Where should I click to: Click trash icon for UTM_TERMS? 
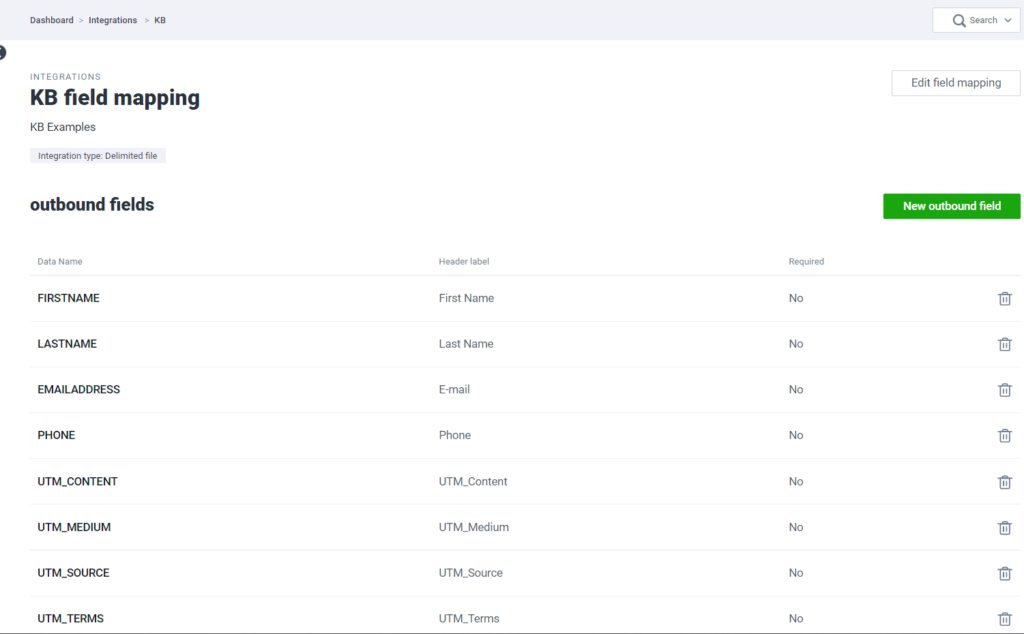(1004, 619)
